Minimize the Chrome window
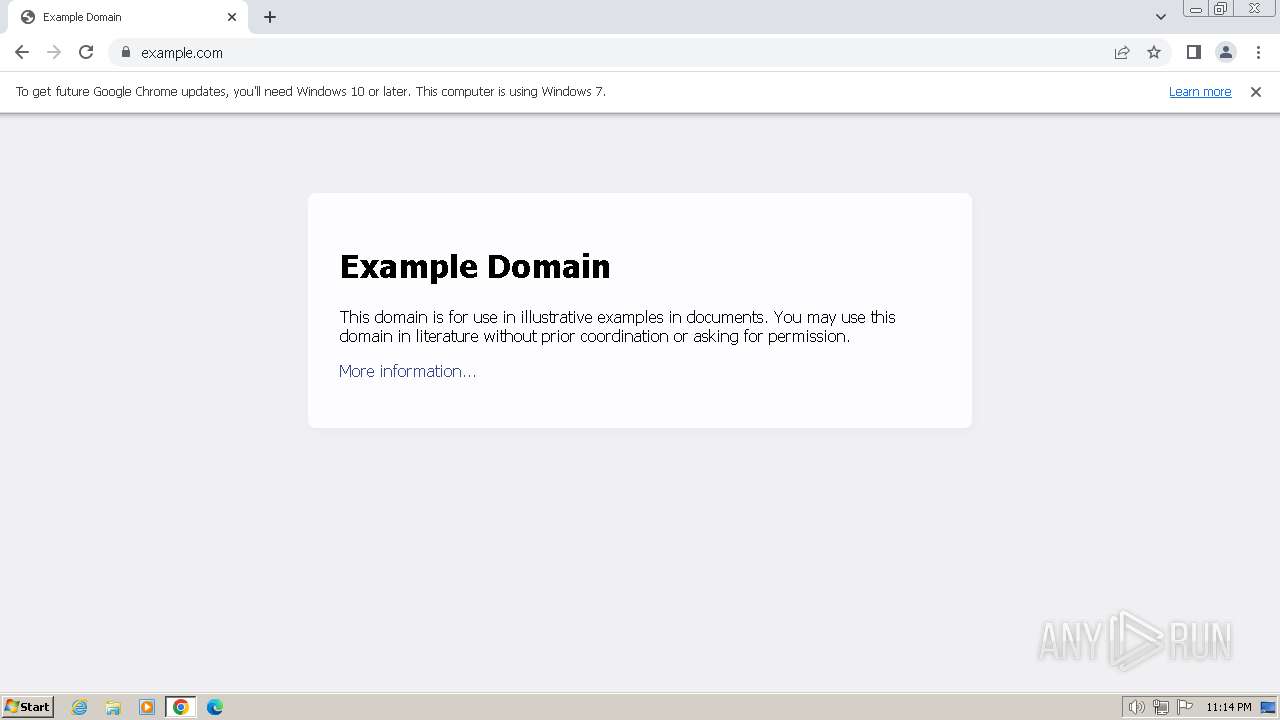Screen dimensions: 1280x720 coord(1196,8)
